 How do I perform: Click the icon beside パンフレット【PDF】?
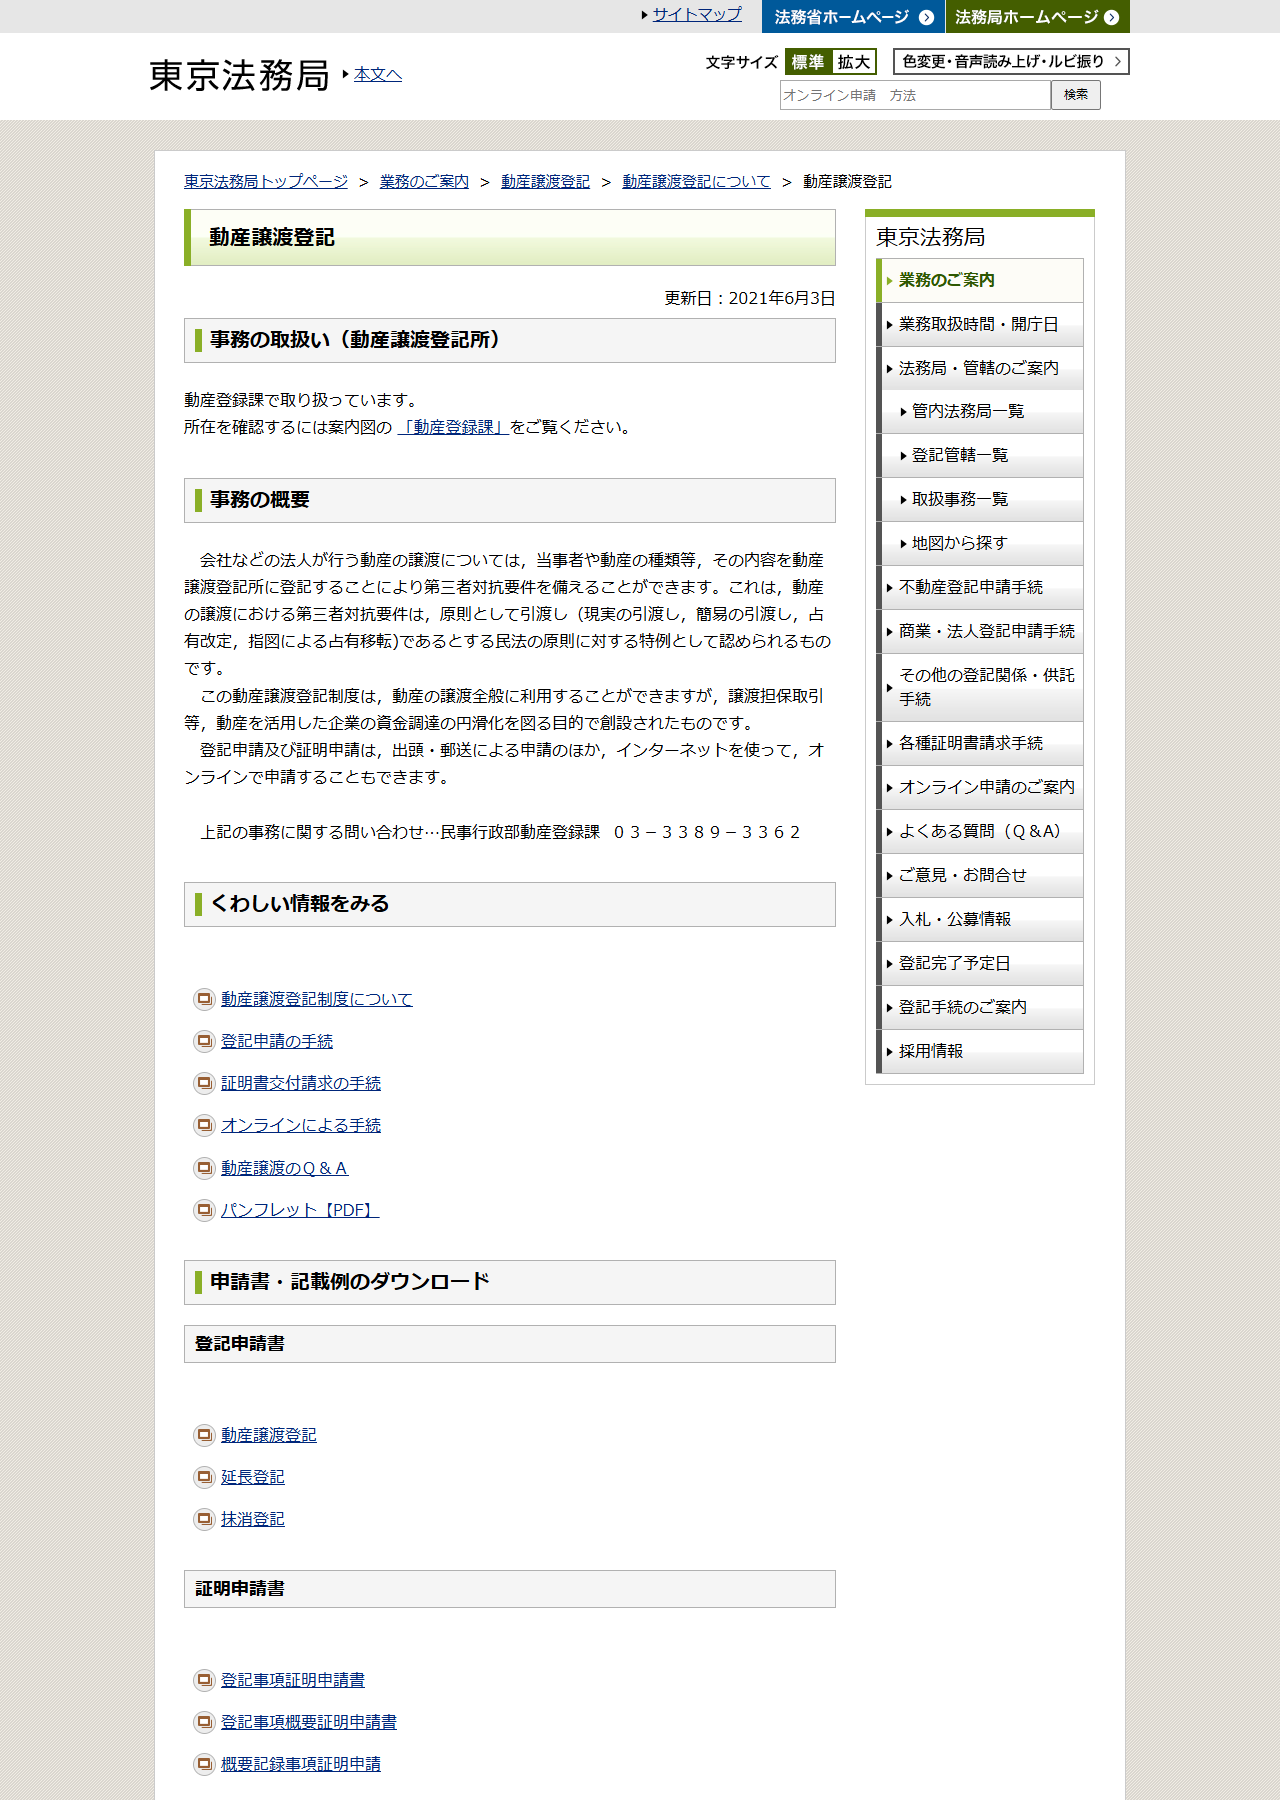pyautogui.click(x=204, y=1210)
